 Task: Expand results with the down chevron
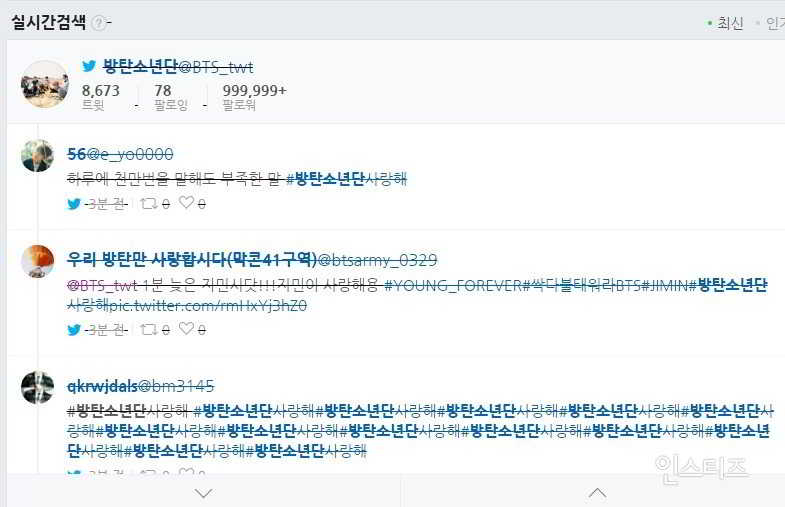tap(203, 493)
